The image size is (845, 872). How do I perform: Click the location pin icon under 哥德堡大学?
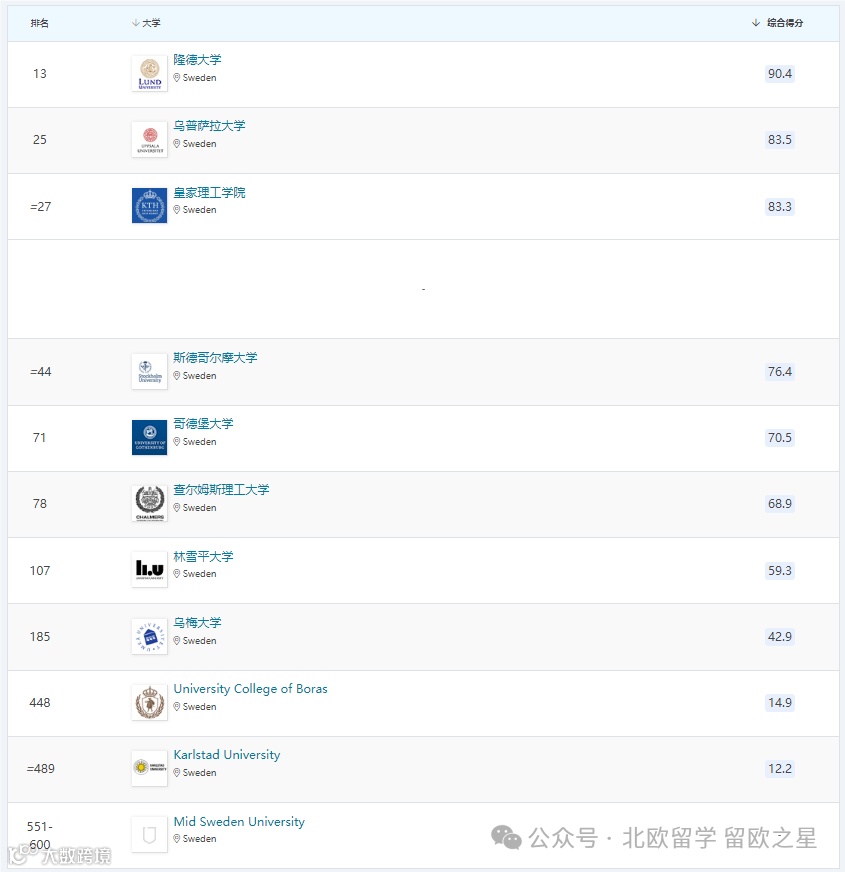pos(176,442)
